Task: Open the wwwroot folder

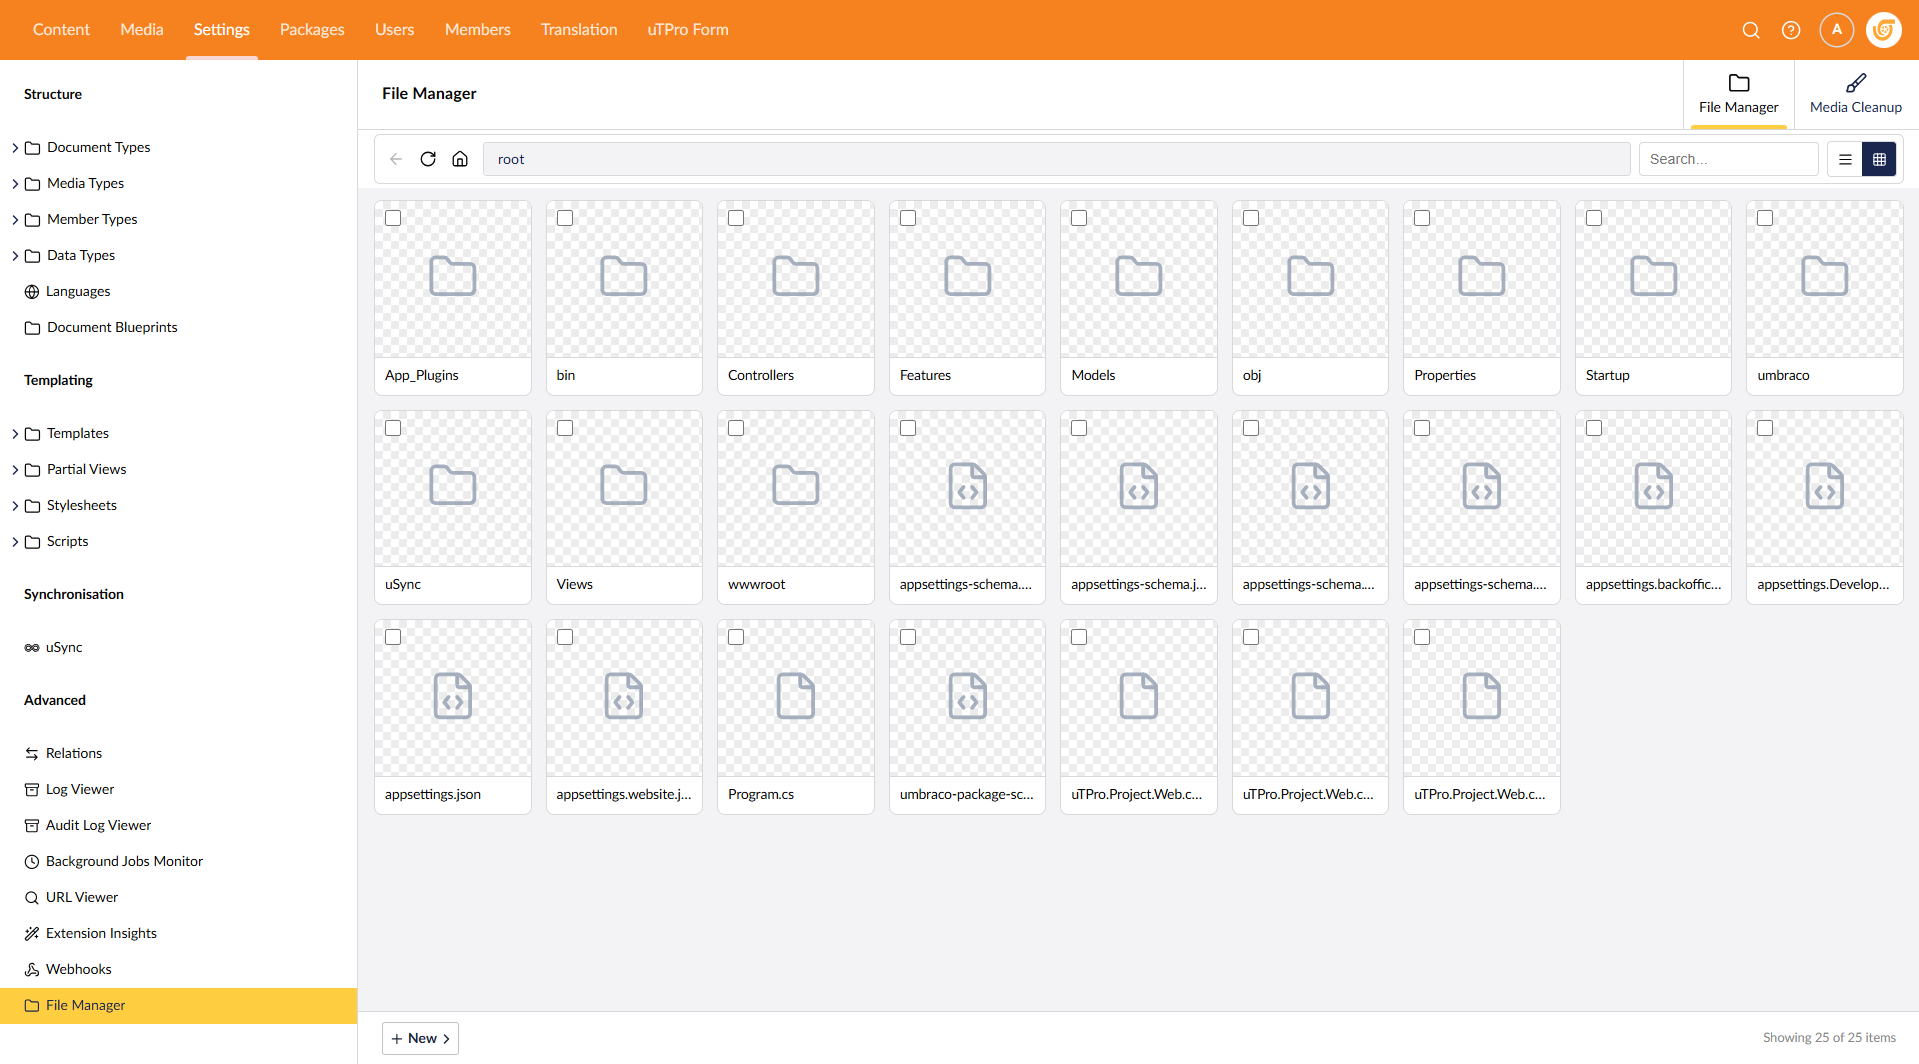Action: pyautogui.click(x=795, y=507)
